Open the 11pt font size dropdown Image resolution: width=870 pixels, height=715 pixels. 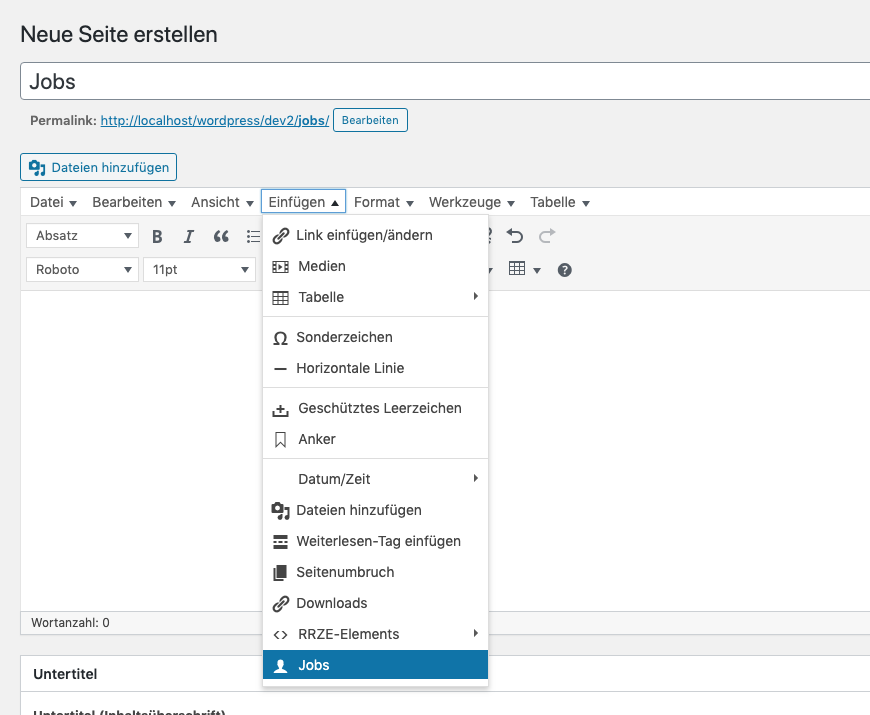tap(200, 270)
